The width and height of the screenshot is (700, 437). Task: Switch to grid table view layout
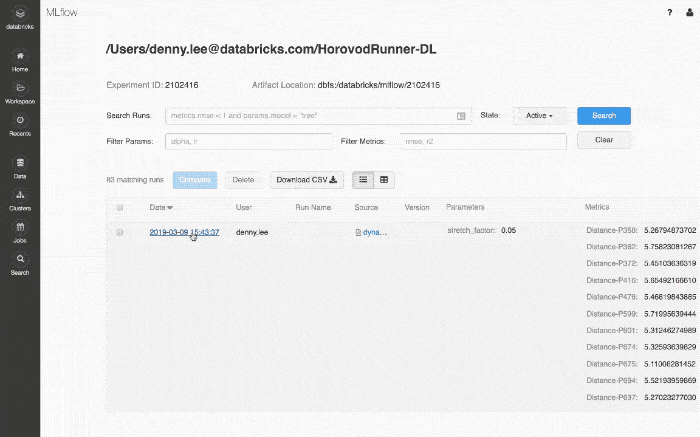(x=384, y=180)
